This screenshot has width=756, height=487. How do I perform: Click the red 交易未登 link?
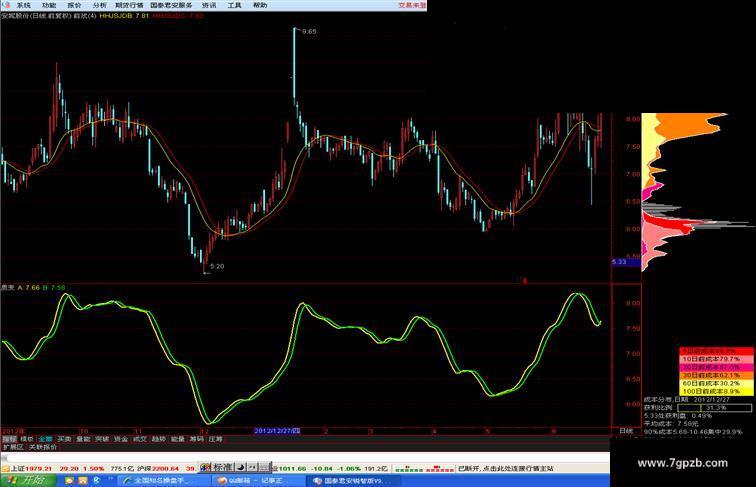pos(412,5)
